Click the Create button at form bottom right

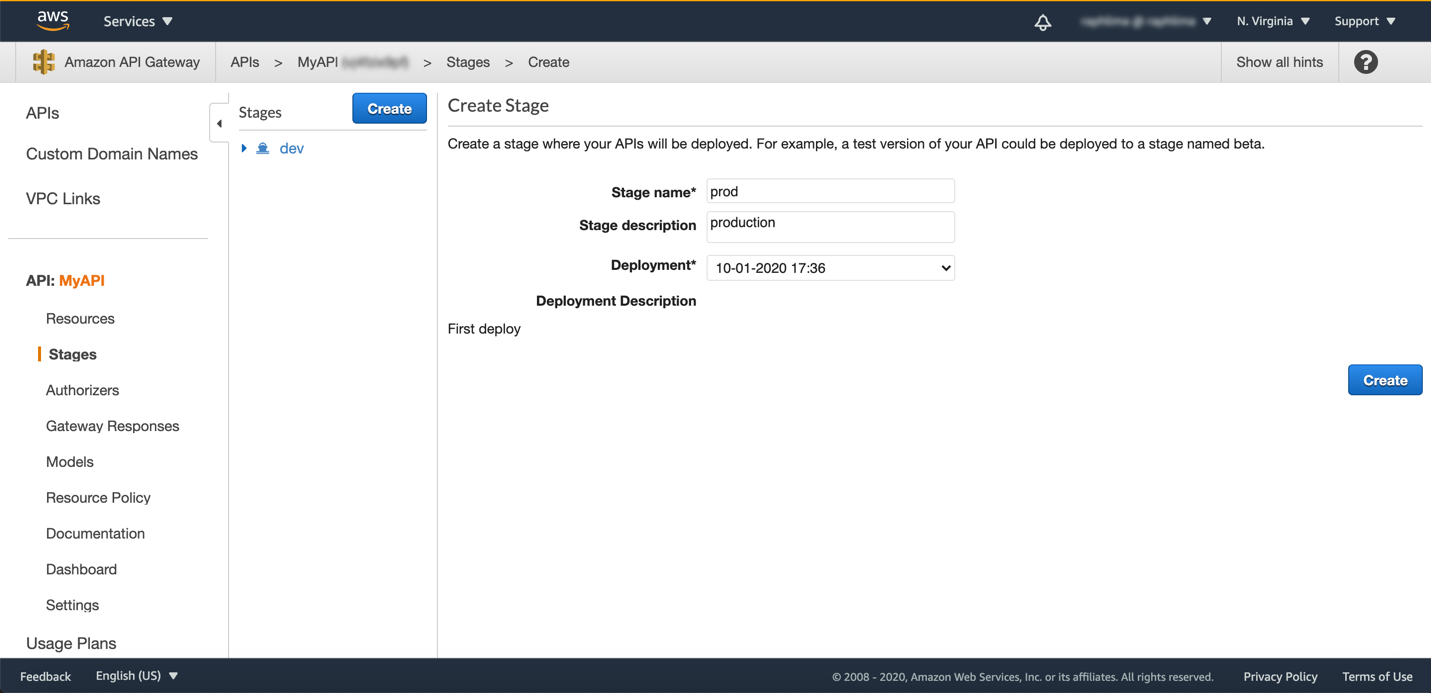(1385, 380)
